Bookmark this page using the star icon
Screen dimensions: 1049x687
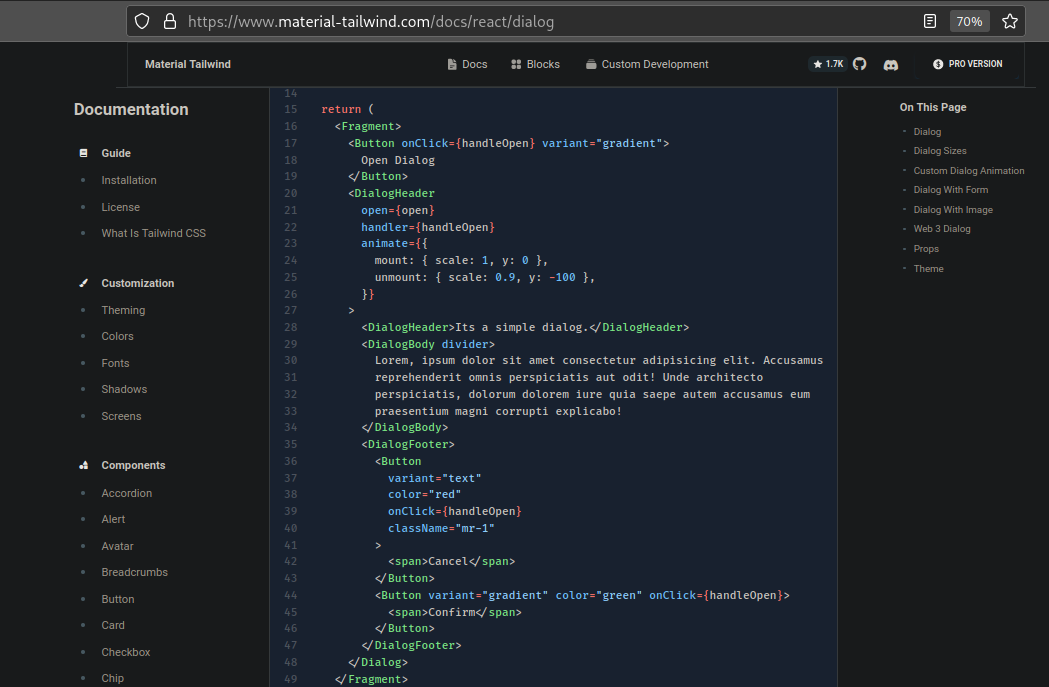(1009, 20)
